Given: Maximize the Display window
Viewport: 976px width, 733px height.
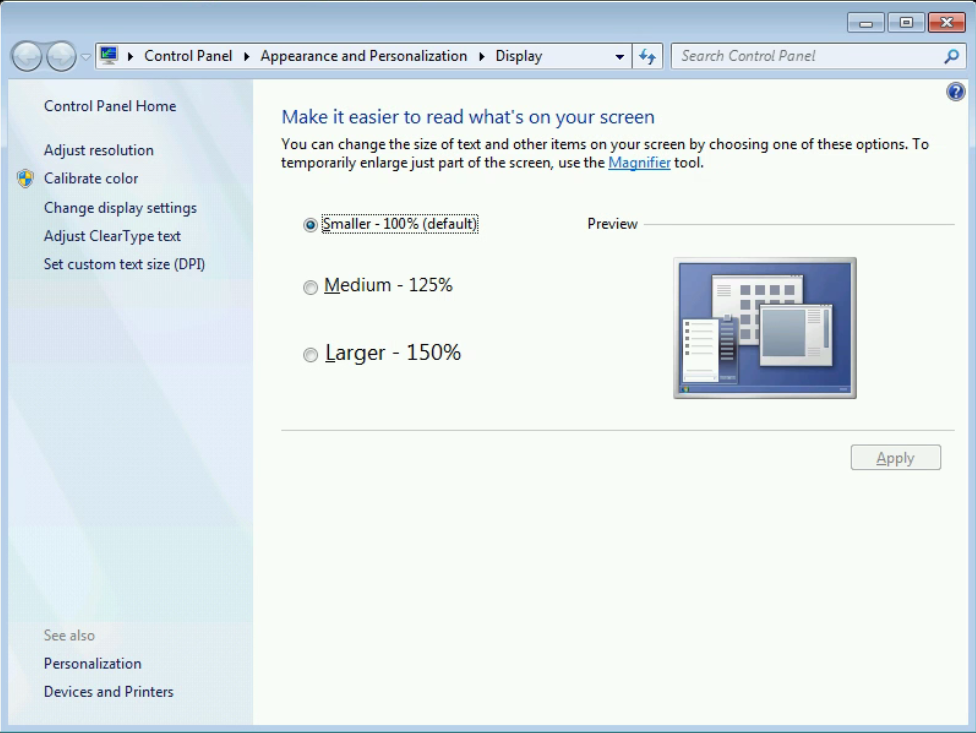Looking at the screenshot, I should coord(906,23).
